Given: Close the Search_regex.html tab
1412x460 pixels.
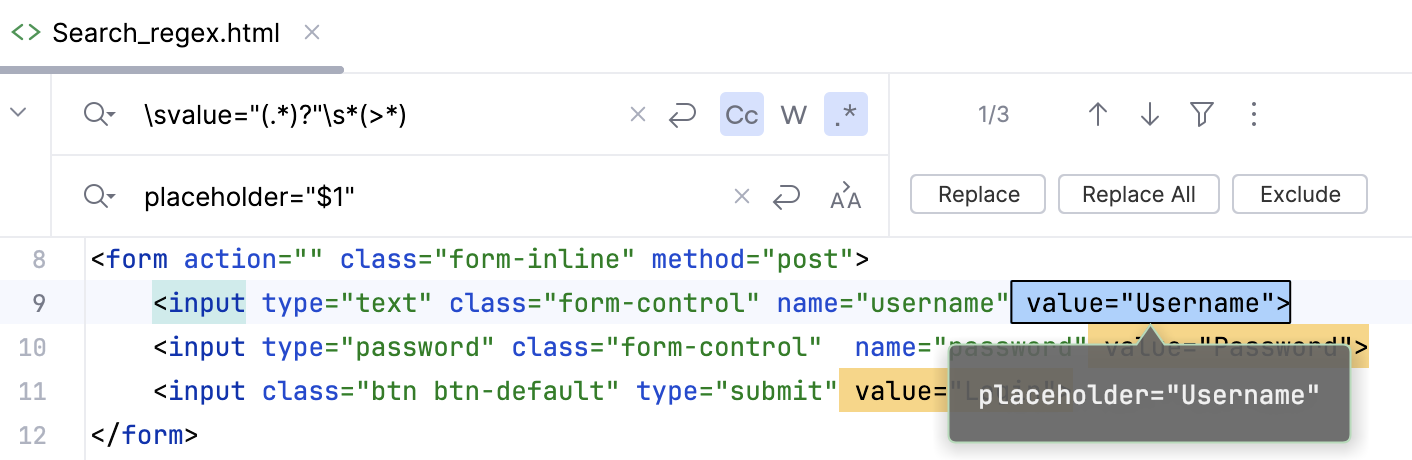Looking at the screenshot, I should pyautogui.click(x=312, y=33).
